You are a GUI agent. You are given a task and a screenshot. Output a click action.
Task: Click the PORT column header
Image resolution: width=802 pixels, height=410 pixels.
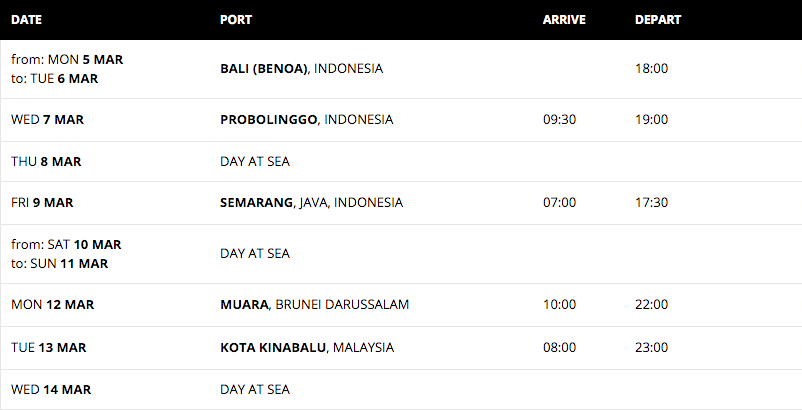pos(236,20)
